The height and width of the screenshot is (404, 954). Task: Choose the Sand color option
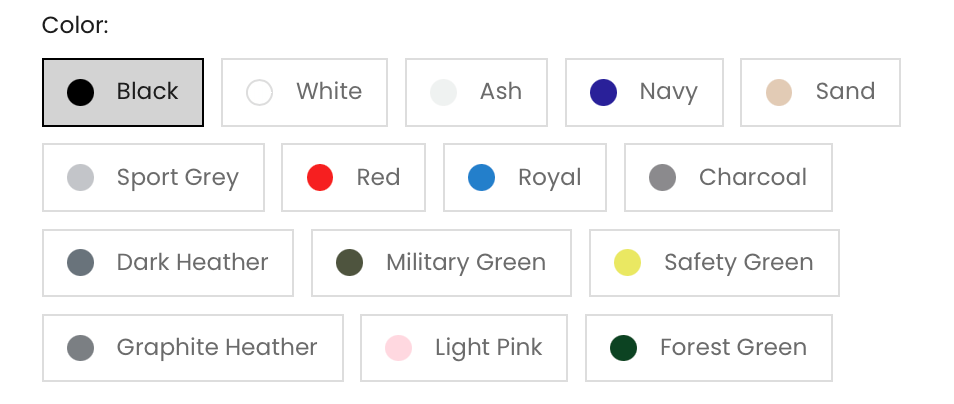click(x=820, y=92)
